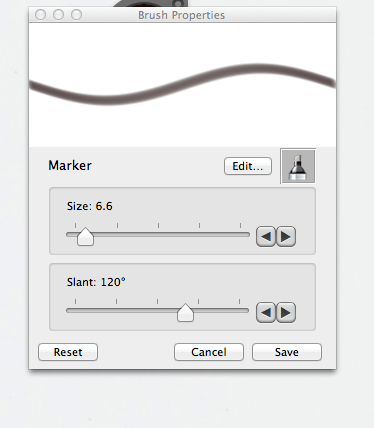Increase Size with the right arrow
374x428 pixels.
286,237
